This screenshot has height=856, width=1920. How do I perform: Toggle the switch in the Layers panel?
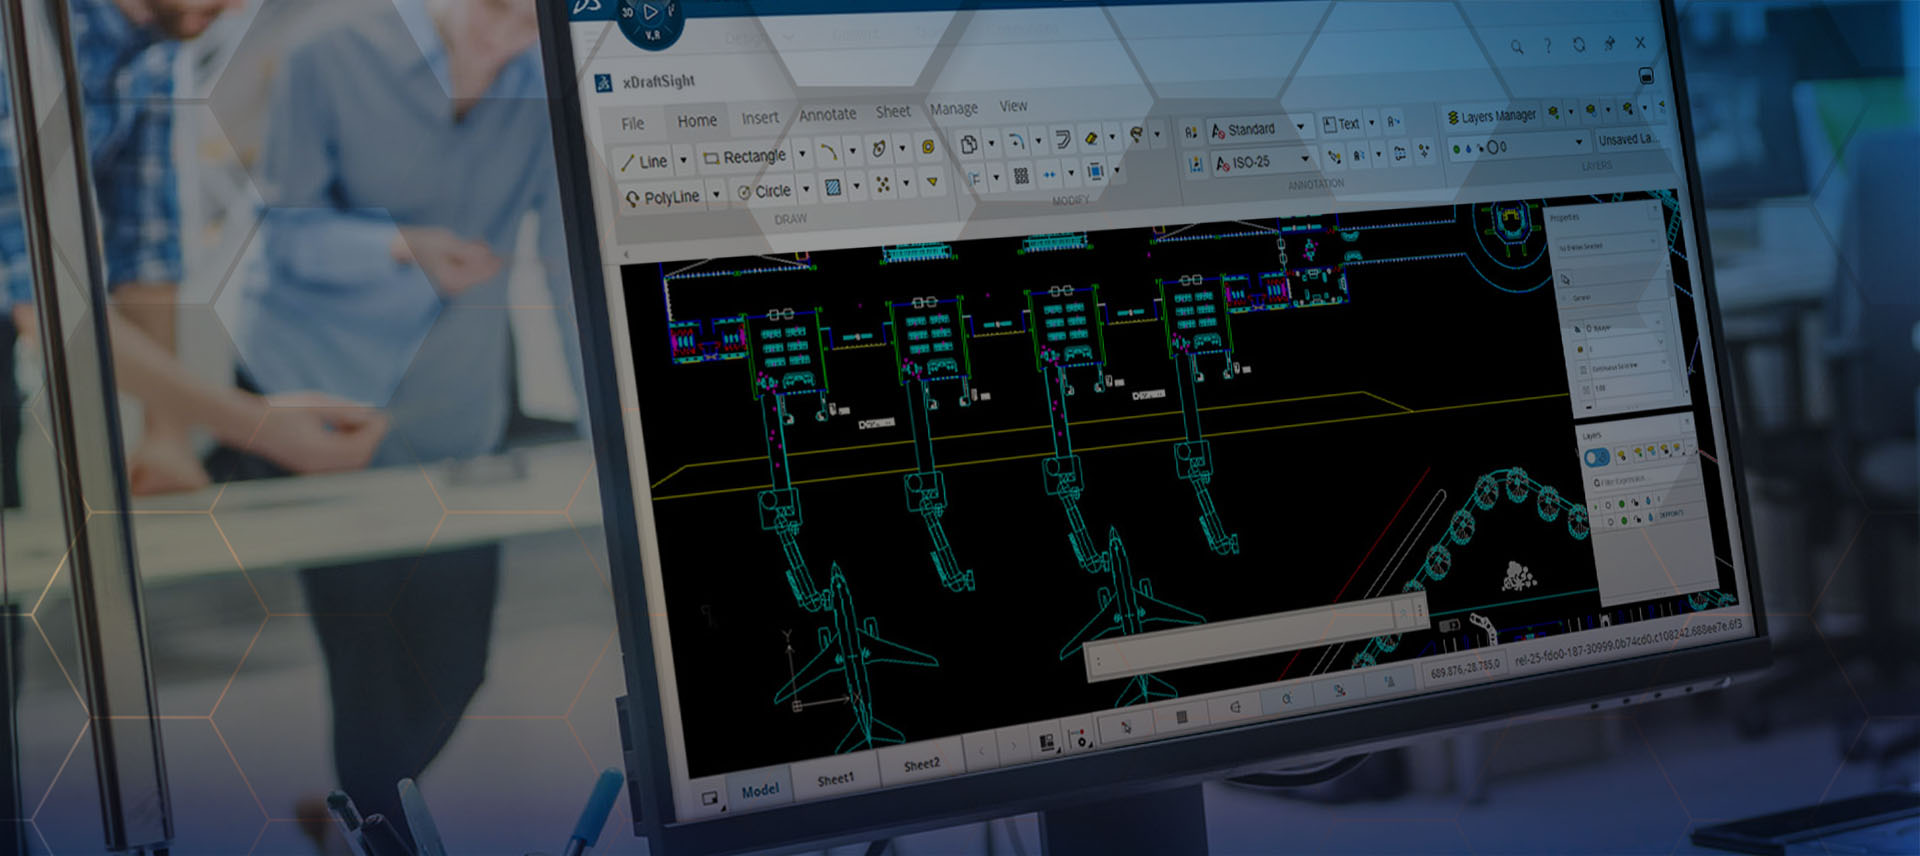pos(1597,457)
